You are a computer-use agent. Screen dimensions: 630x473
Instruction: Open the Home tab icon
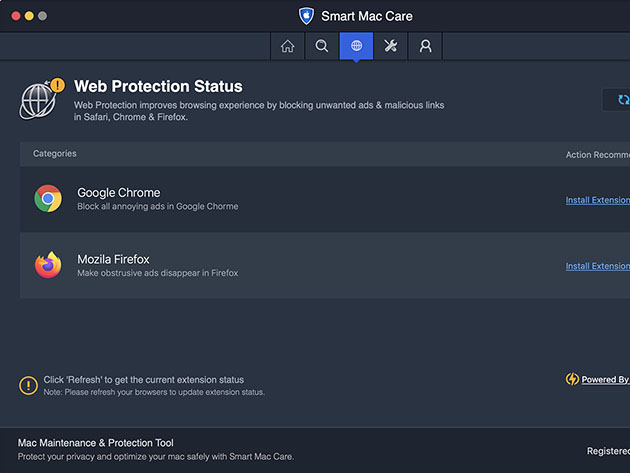(288, 46)
